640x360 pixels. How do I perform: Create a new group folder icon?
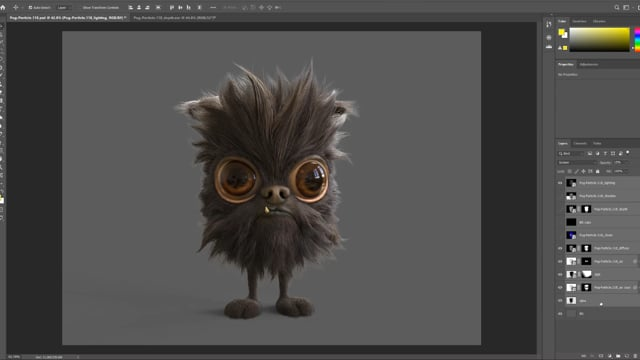pyautogui.click(x=618, y=356)
